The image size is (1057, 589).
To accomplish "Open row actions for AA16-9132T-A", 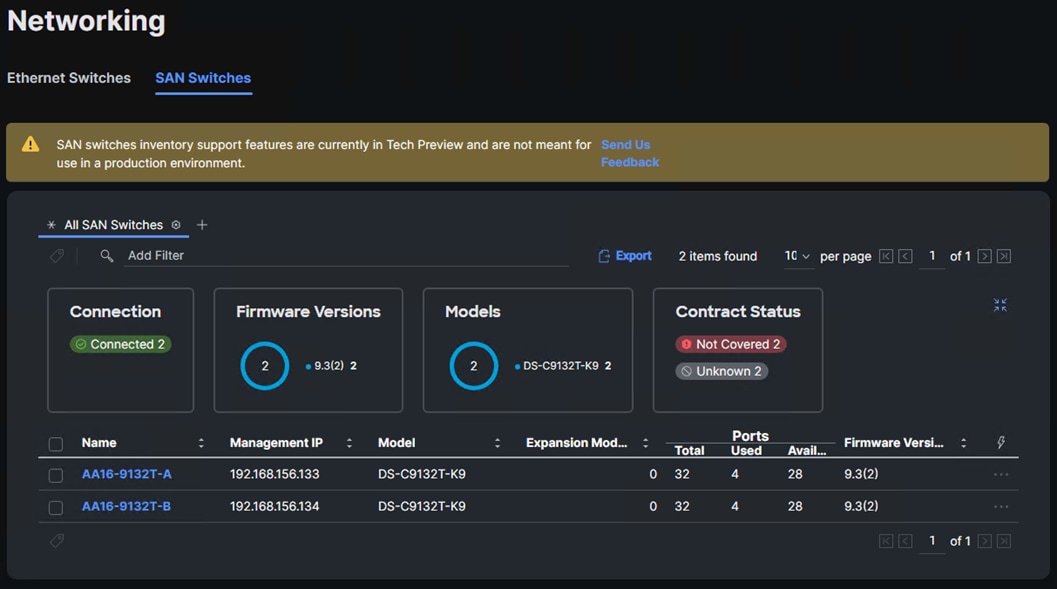I will point(1001,474).
